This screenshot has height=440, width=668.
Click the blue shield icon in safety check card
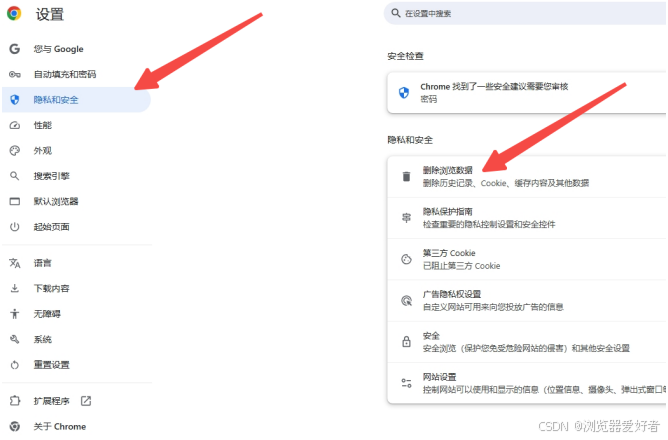[403, 92]
